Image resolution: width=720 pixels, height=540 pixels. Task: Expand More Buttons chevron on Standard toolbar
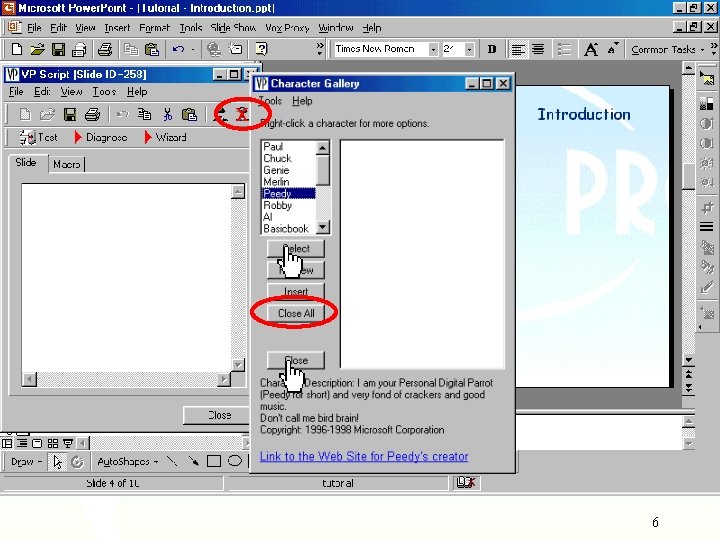(x=320, y=49)
